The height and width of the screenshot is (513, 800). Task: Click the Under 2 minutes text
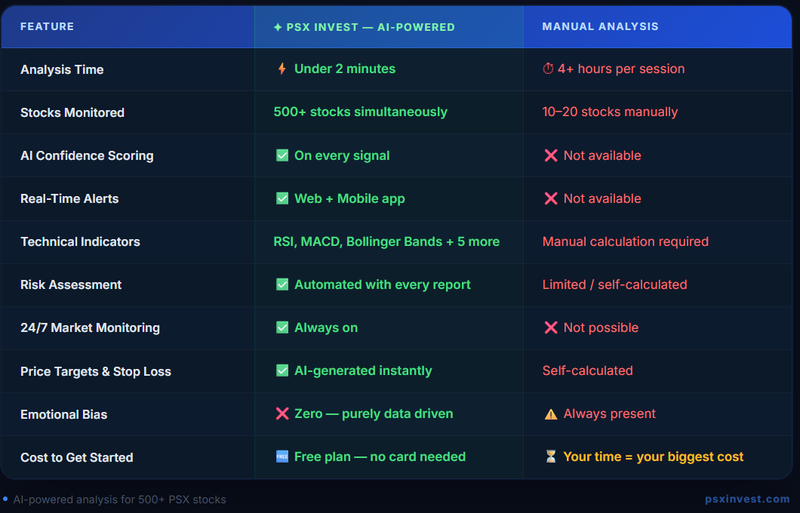coord(345,68)
